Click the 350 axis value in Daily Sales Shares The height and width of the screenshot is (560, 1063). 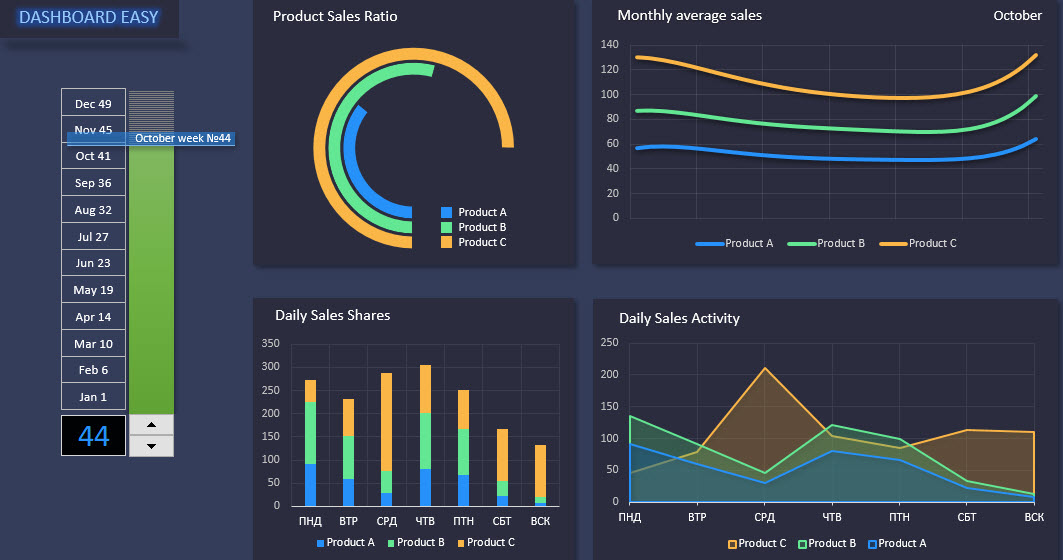coord(270,343)
